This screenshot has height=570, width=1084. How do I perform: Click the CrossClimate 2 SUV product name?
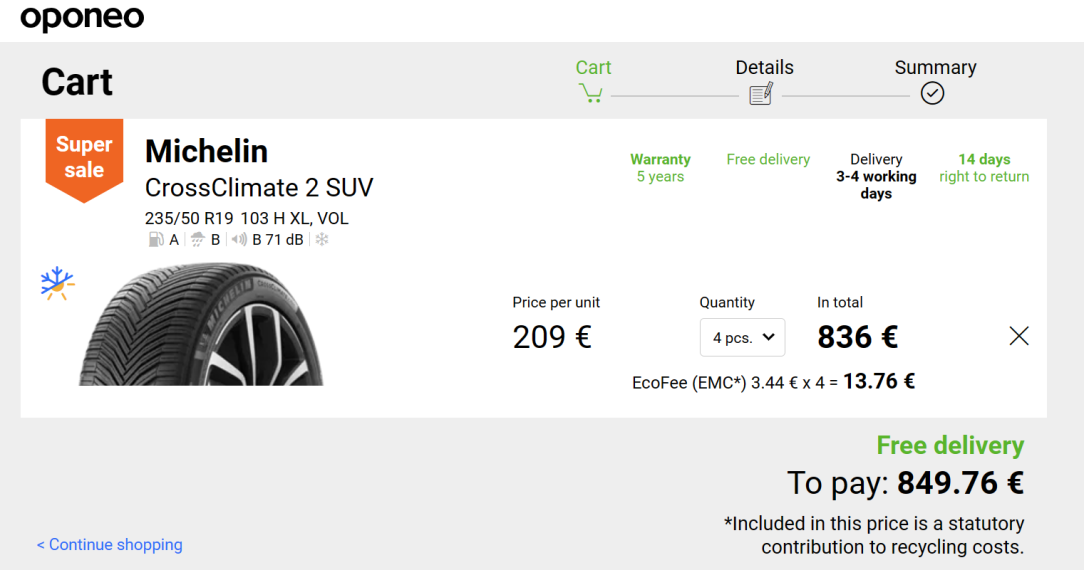coord(259,187)
